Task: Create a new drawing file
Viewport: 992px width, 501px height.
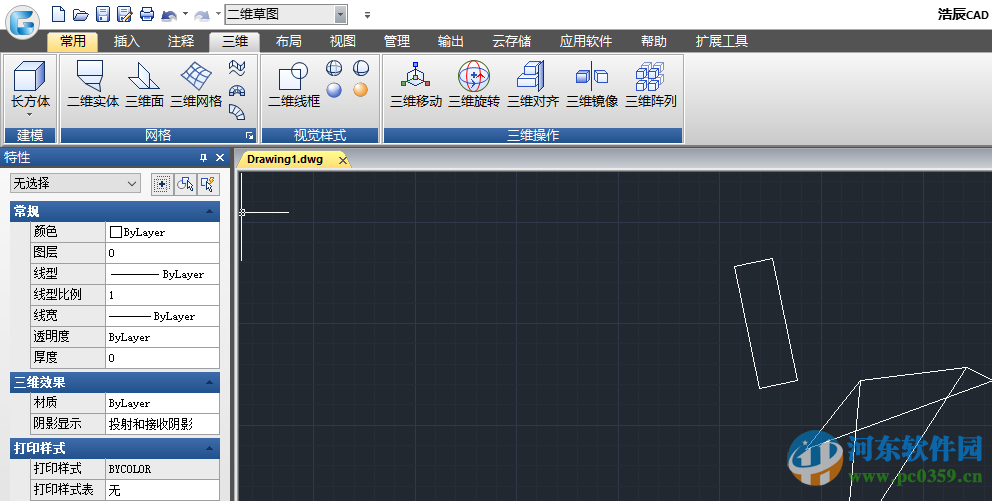Action: tap(58, 14)
